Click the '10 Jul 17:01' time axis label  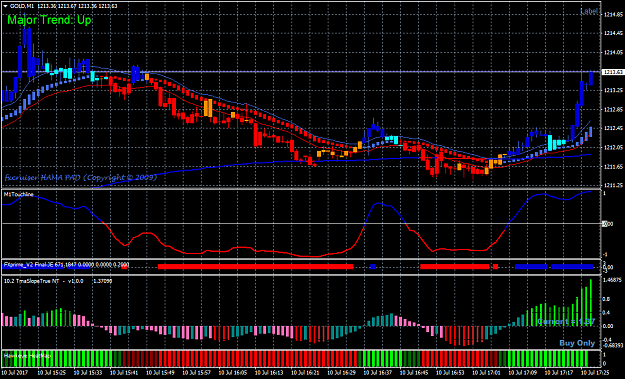click(x=487, y=373)
